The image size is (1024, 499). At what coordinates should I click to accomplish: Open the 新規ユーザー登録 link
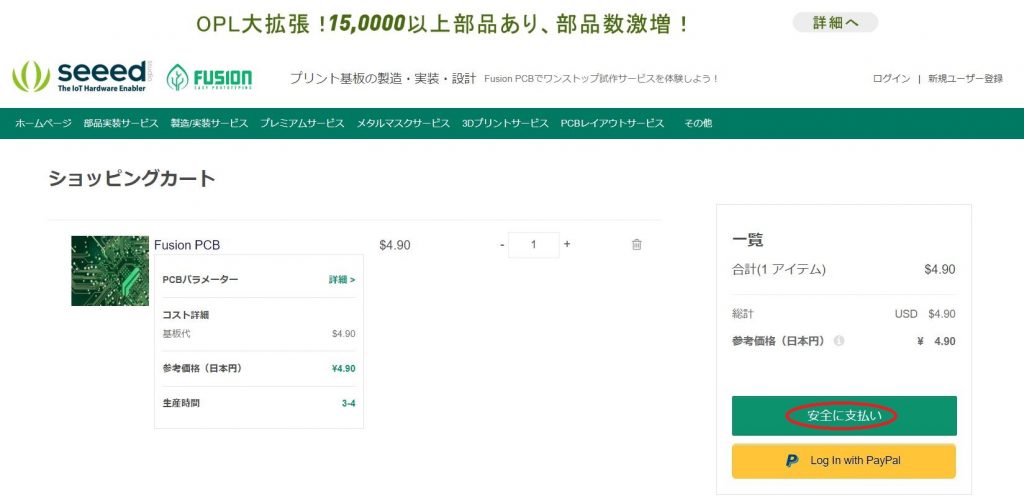pos(965,79)
